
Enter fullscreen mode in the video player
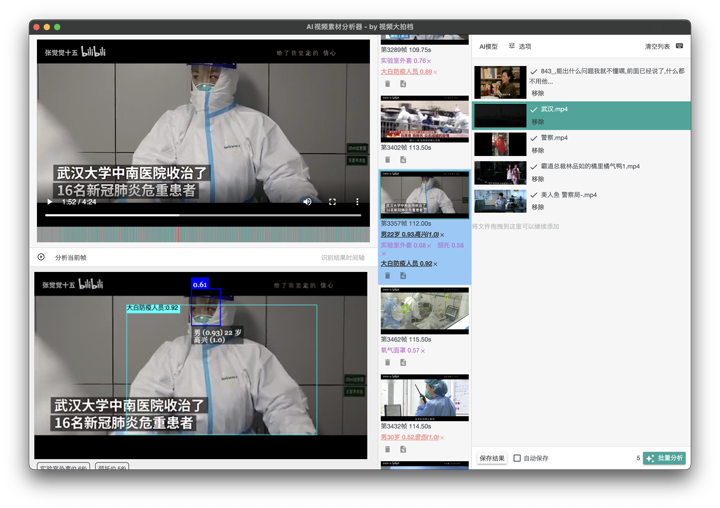332,202
